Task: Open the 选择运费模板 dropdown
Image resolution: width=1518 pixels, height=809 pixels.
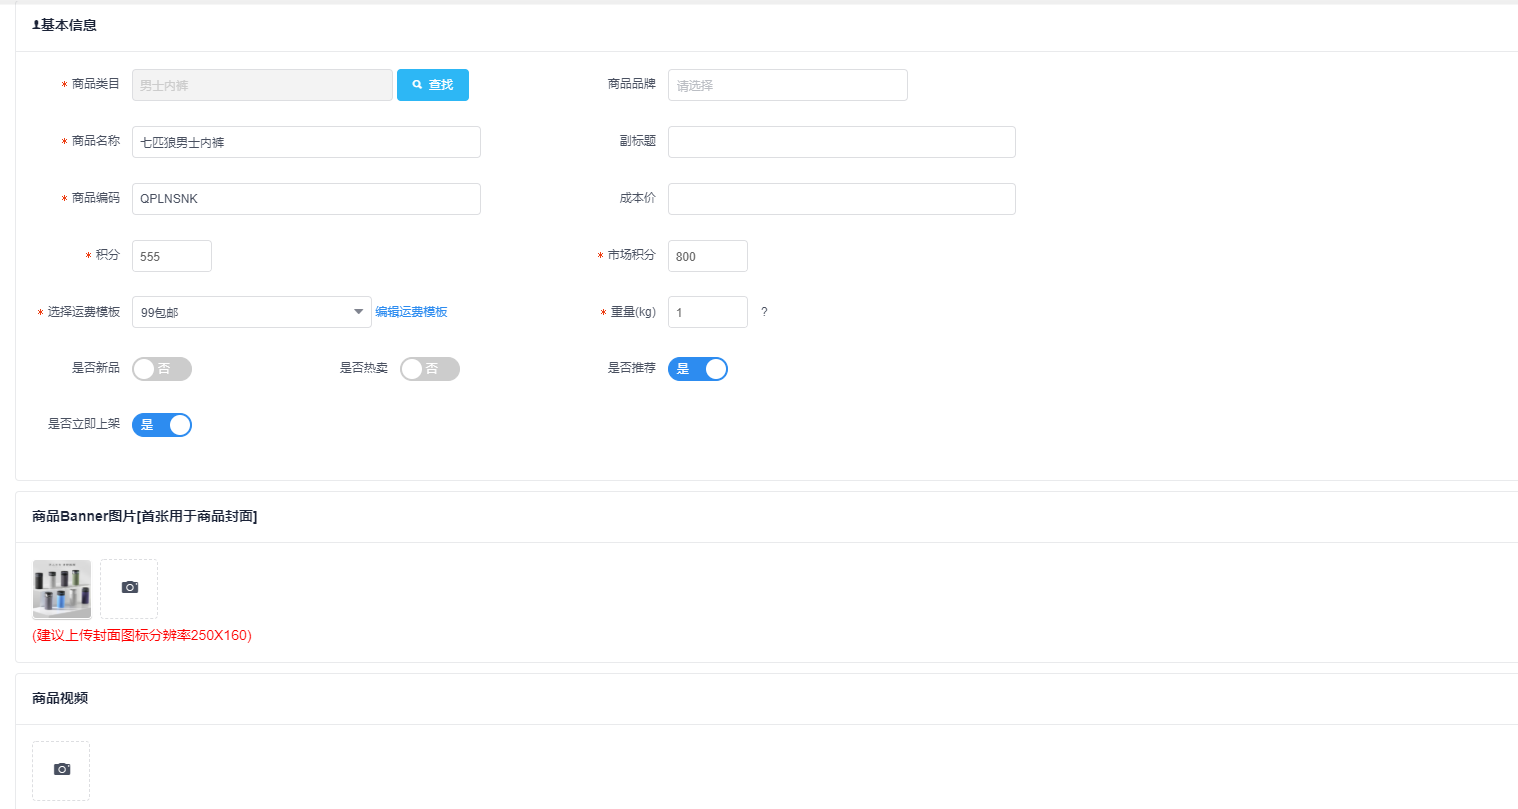Action: point(251,312)
